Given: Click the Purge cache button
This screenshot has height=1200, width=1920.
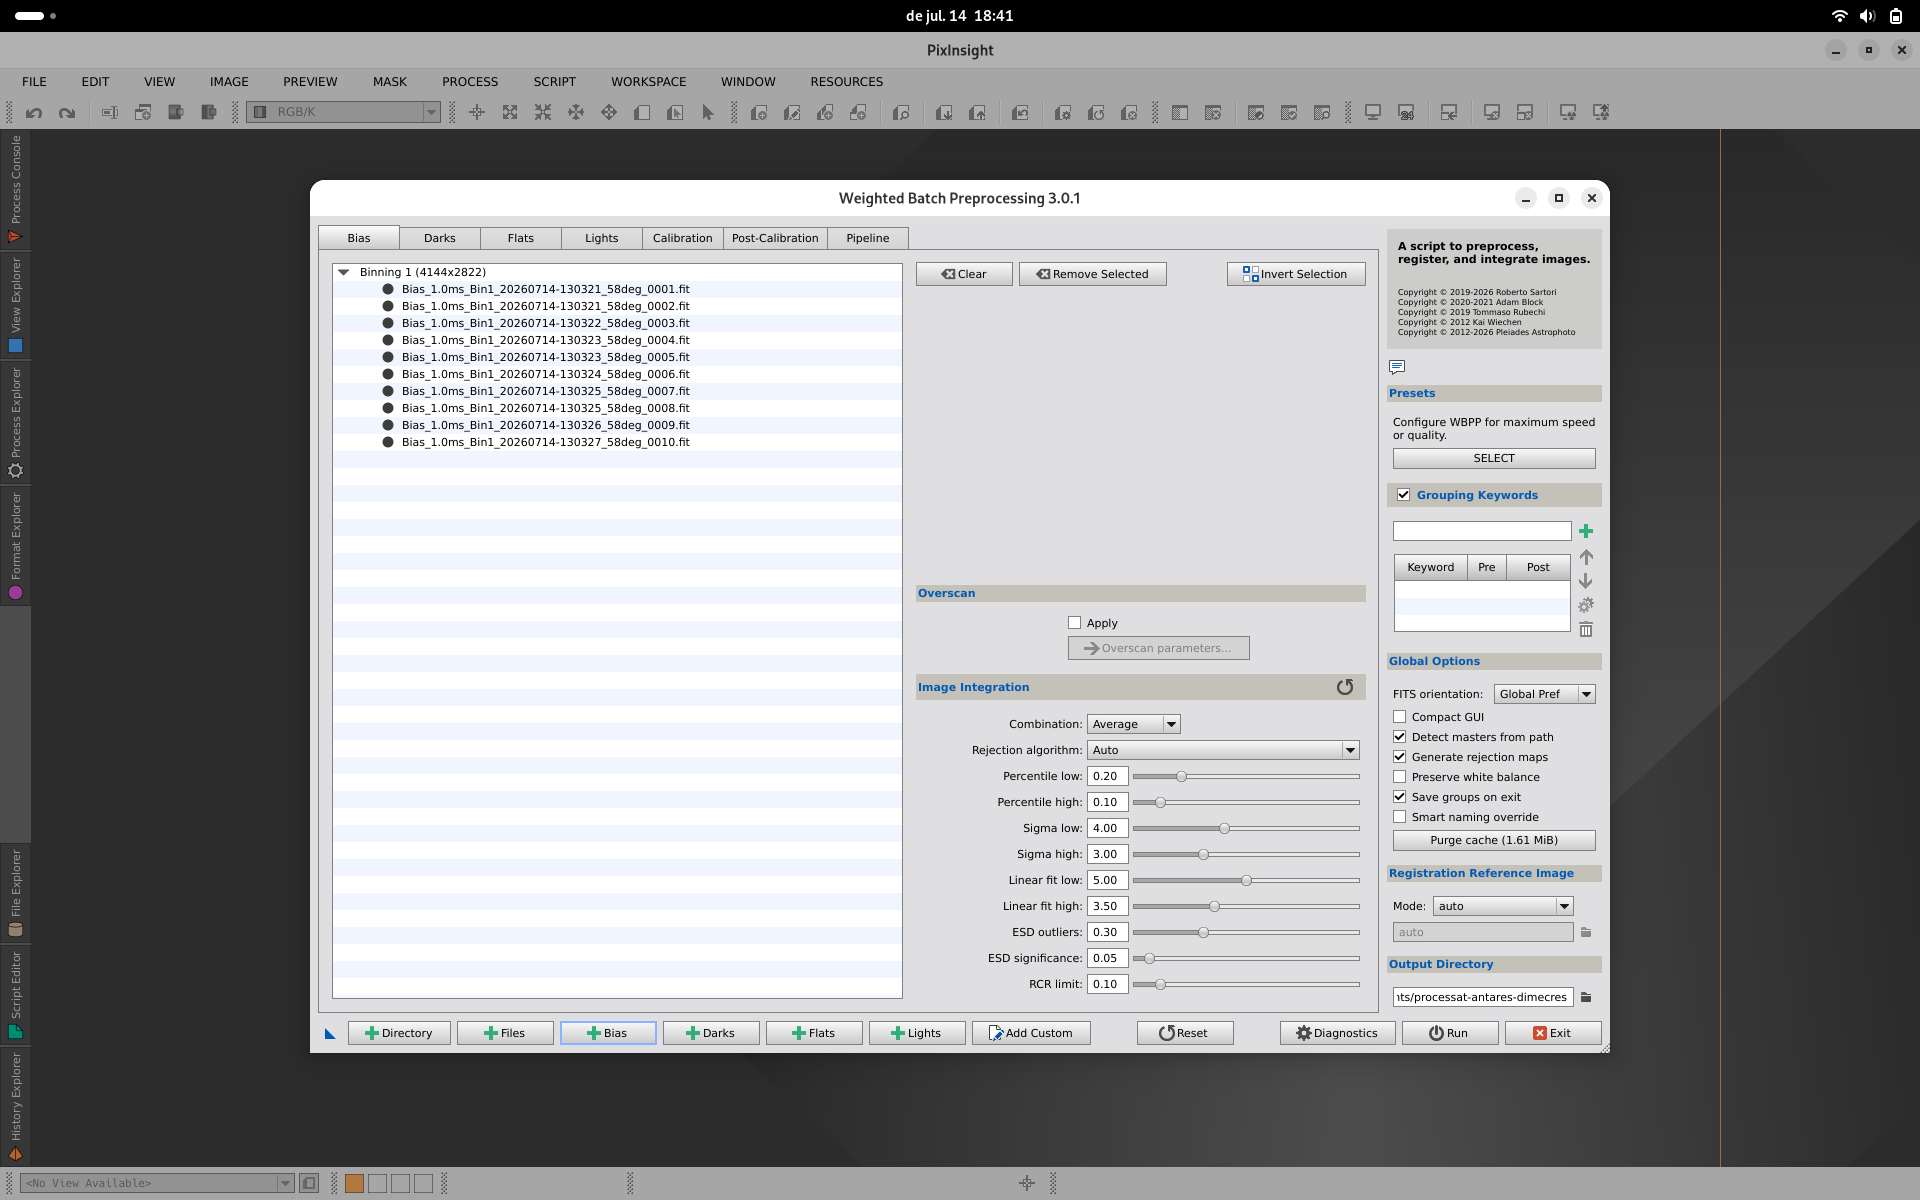Looking at the screenshot, I should click(x=1494, y=840).
